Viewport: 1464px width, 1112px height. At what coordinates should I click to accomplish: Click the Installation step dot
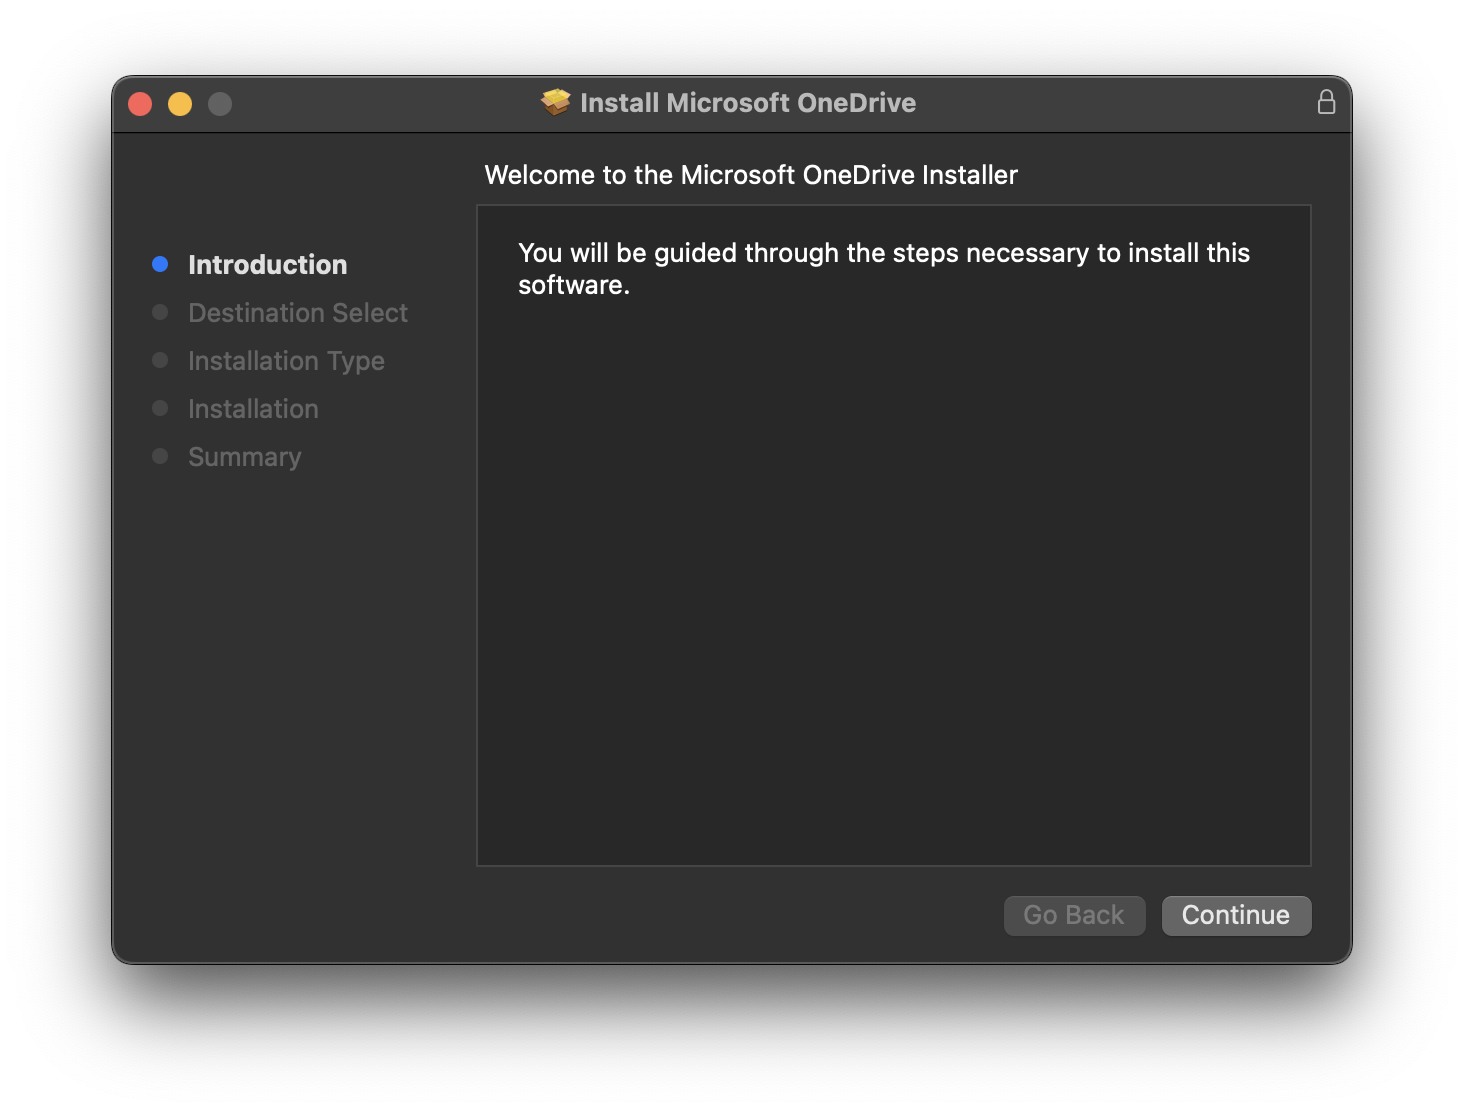coord(160,407)
